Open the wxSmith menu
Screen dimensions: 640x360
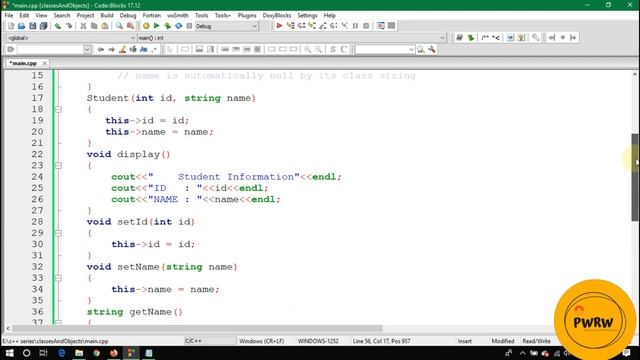pyautogui.click(x=178, y=15)
